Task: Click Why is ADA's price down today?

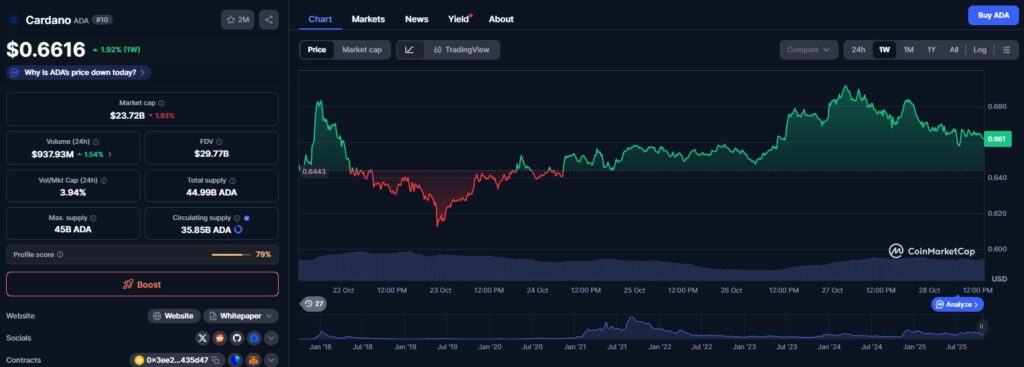Action: point(79,72)
